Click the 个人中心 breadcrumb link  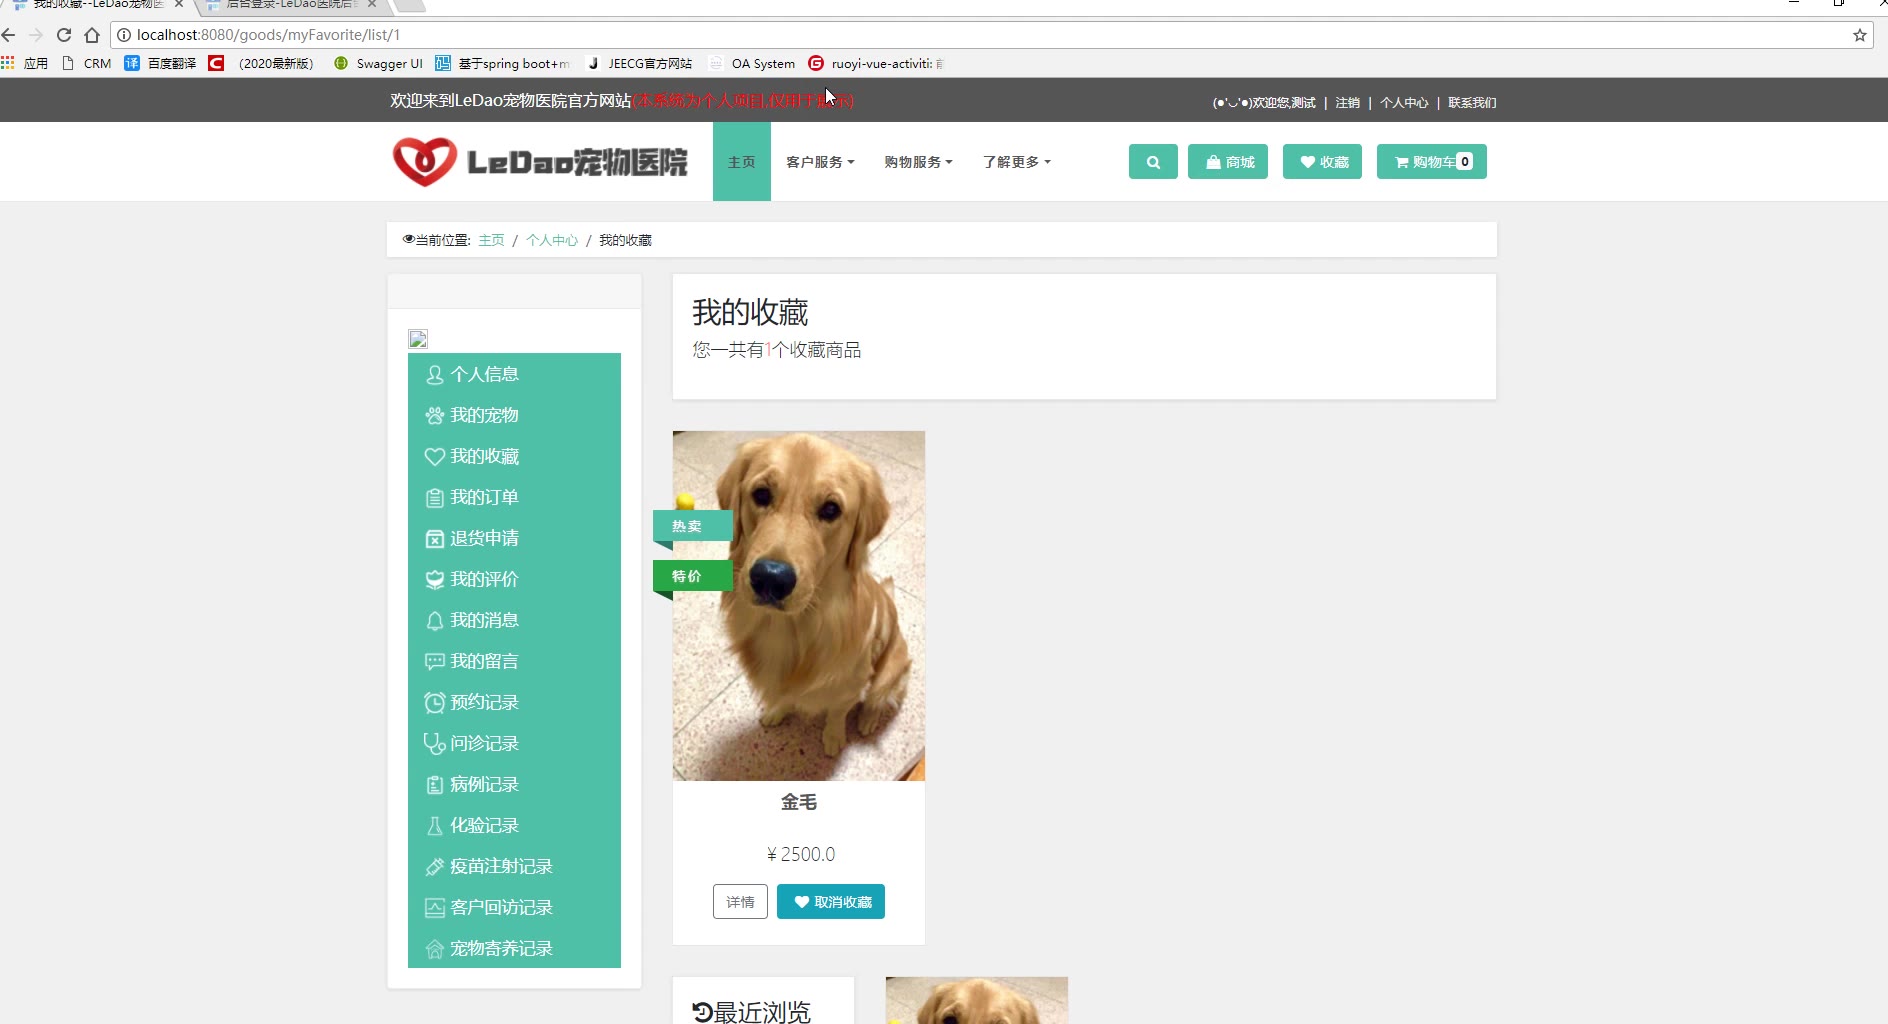point(552,240)
